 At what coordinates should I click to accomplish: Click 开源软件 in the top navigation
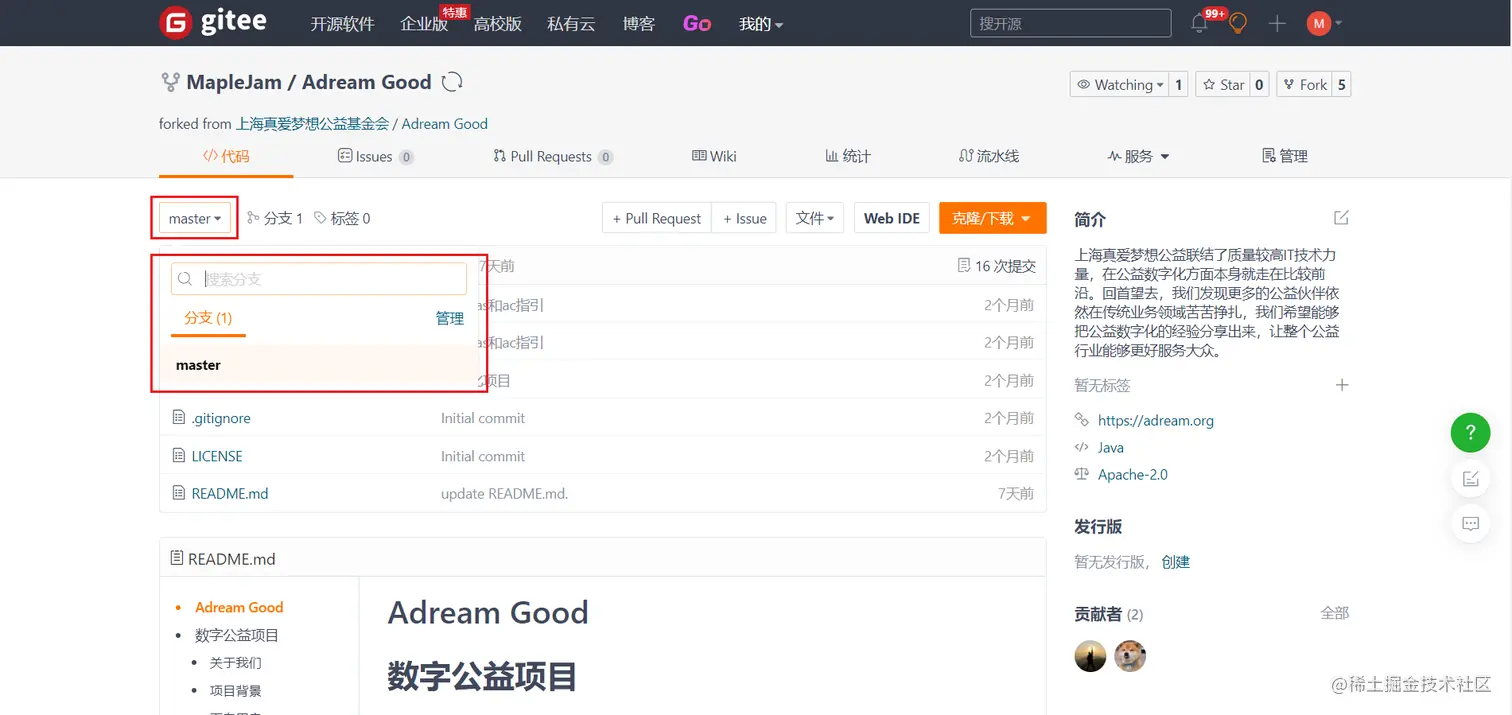[342, 24]
